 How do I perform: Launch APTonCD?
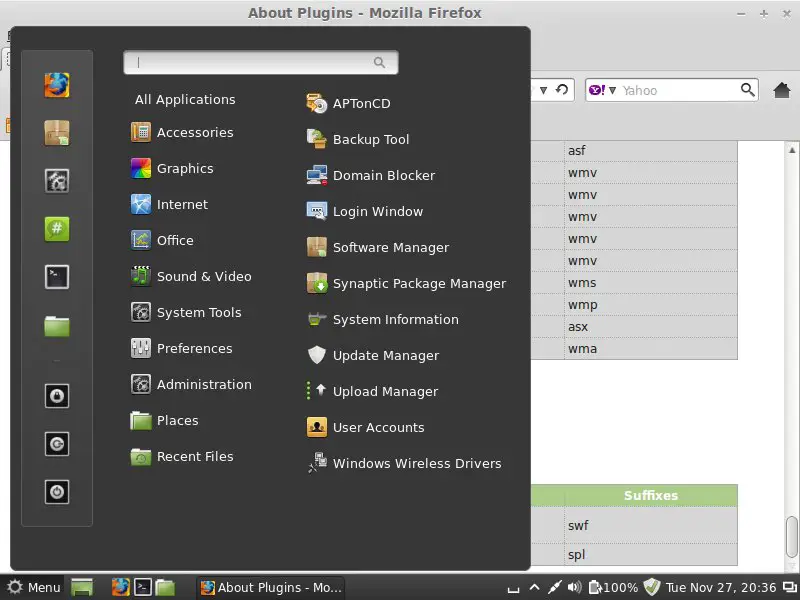[348, 104]
